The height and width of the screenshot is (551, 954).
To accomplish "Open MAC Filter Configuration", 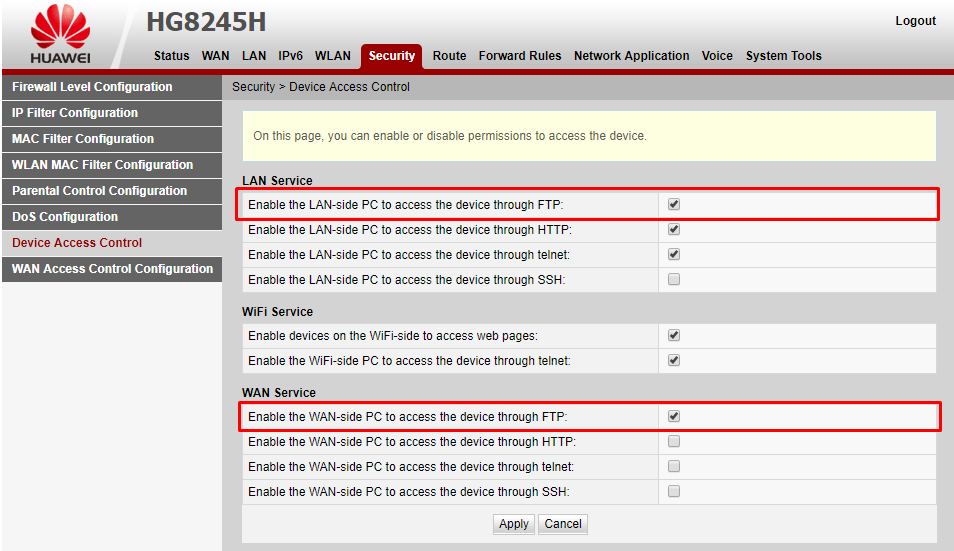I will (112, 139).
